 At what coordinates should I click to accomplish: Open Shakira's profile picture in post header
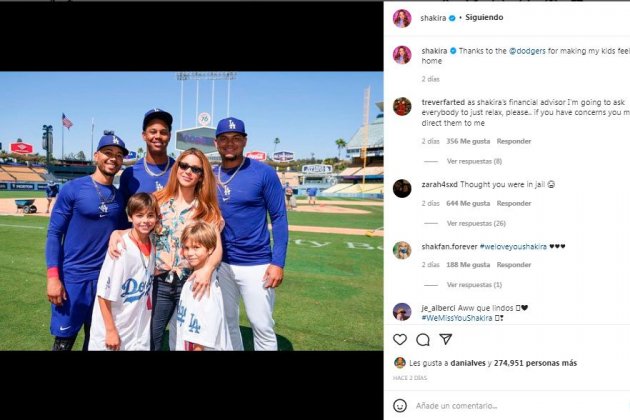pos(402,18)
